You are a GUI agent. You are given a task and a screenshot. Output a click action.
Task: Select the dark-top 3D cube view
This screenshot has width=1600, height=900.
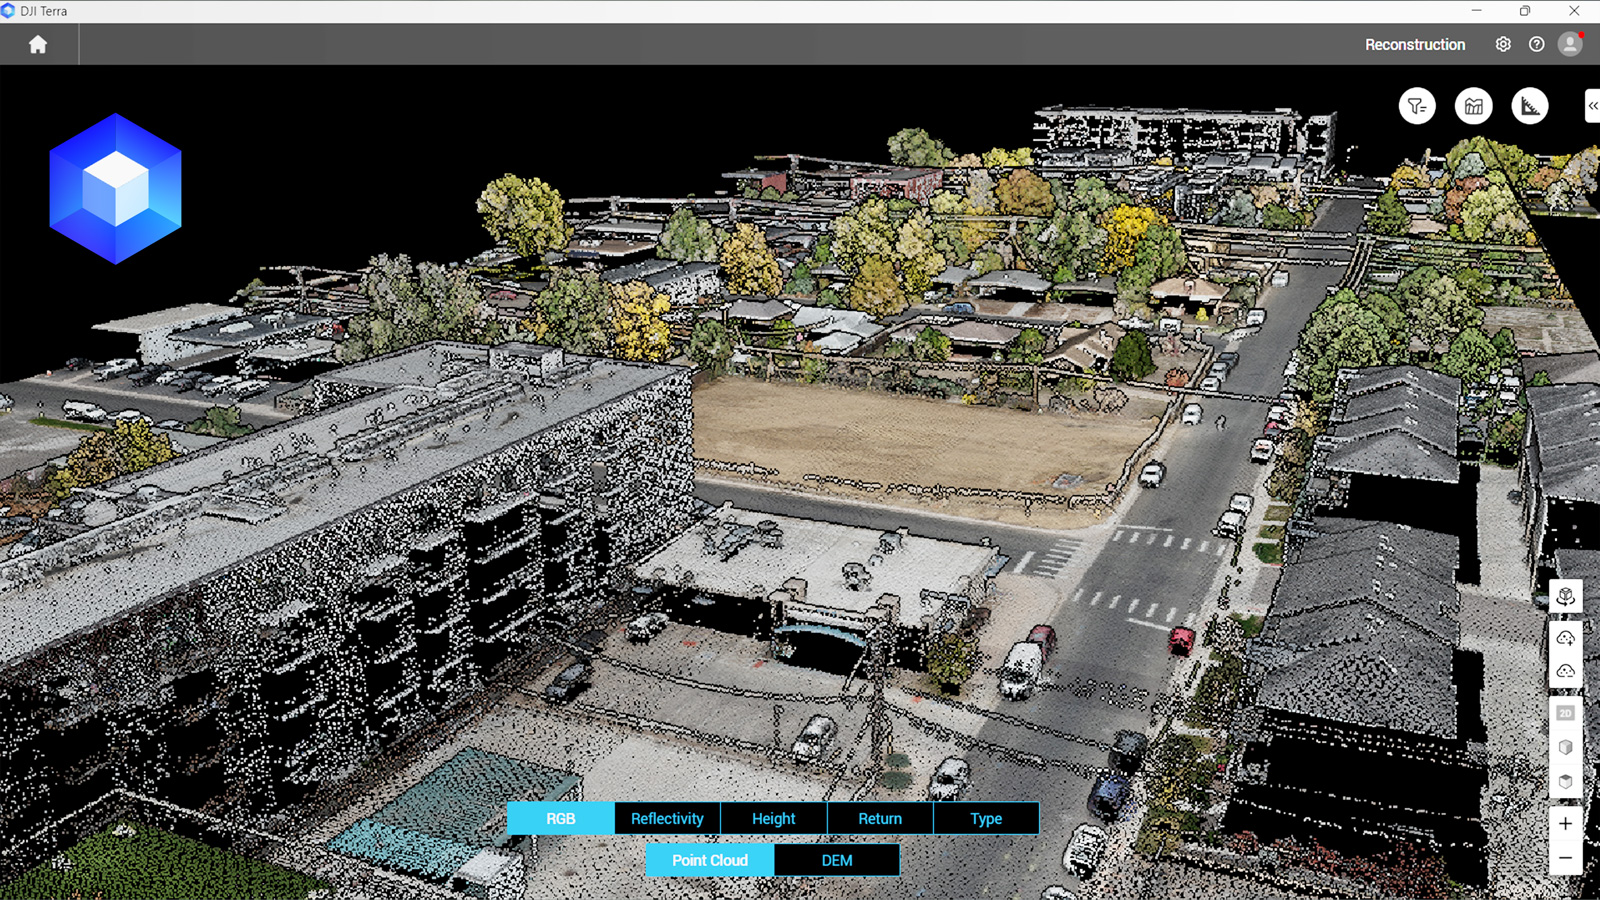(x=1566, y=781)
